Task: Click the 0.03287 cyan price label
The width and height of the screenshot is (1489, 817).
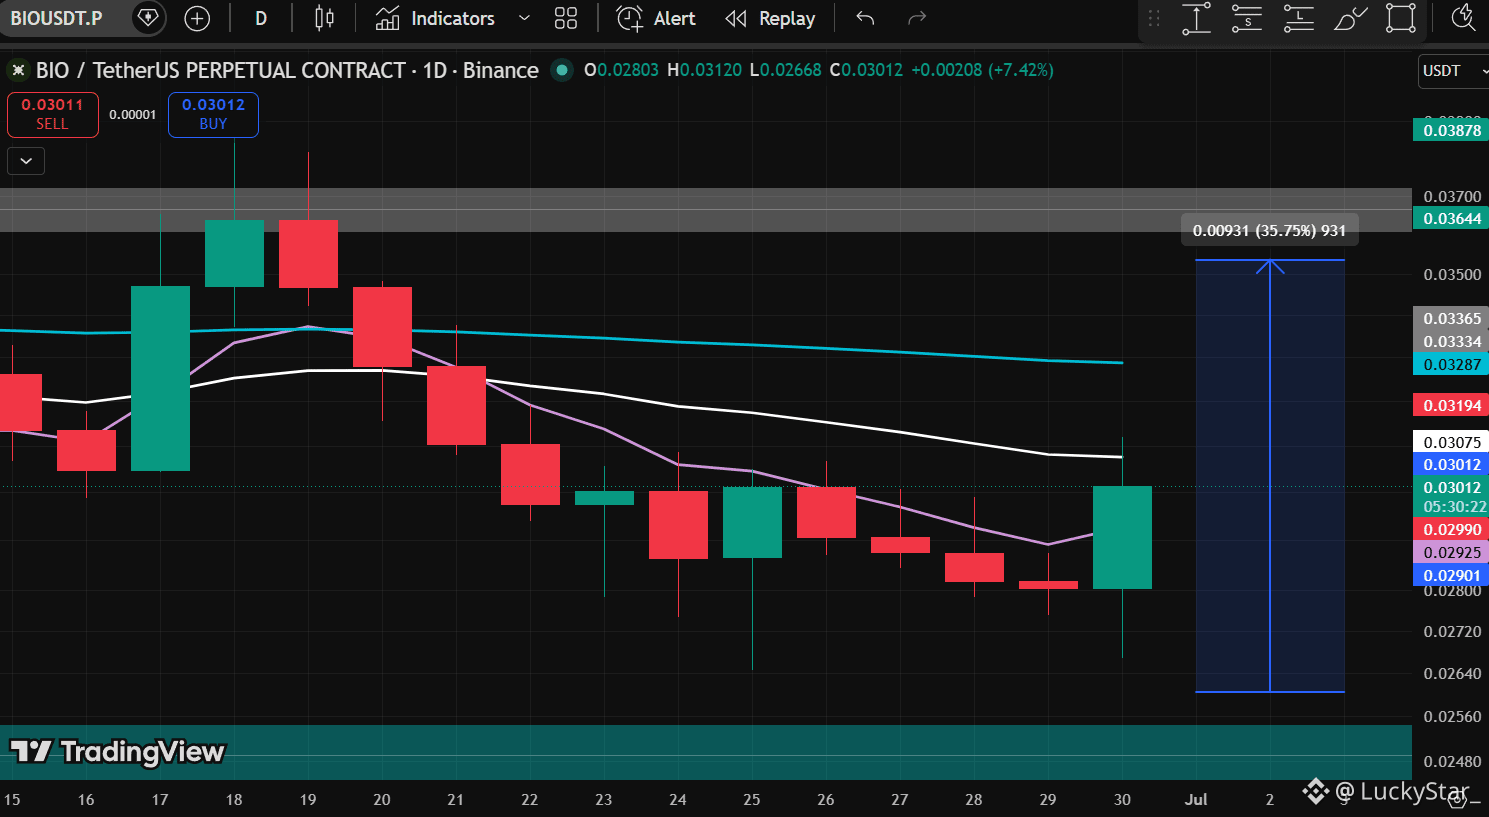Action: click(1452, 365)
